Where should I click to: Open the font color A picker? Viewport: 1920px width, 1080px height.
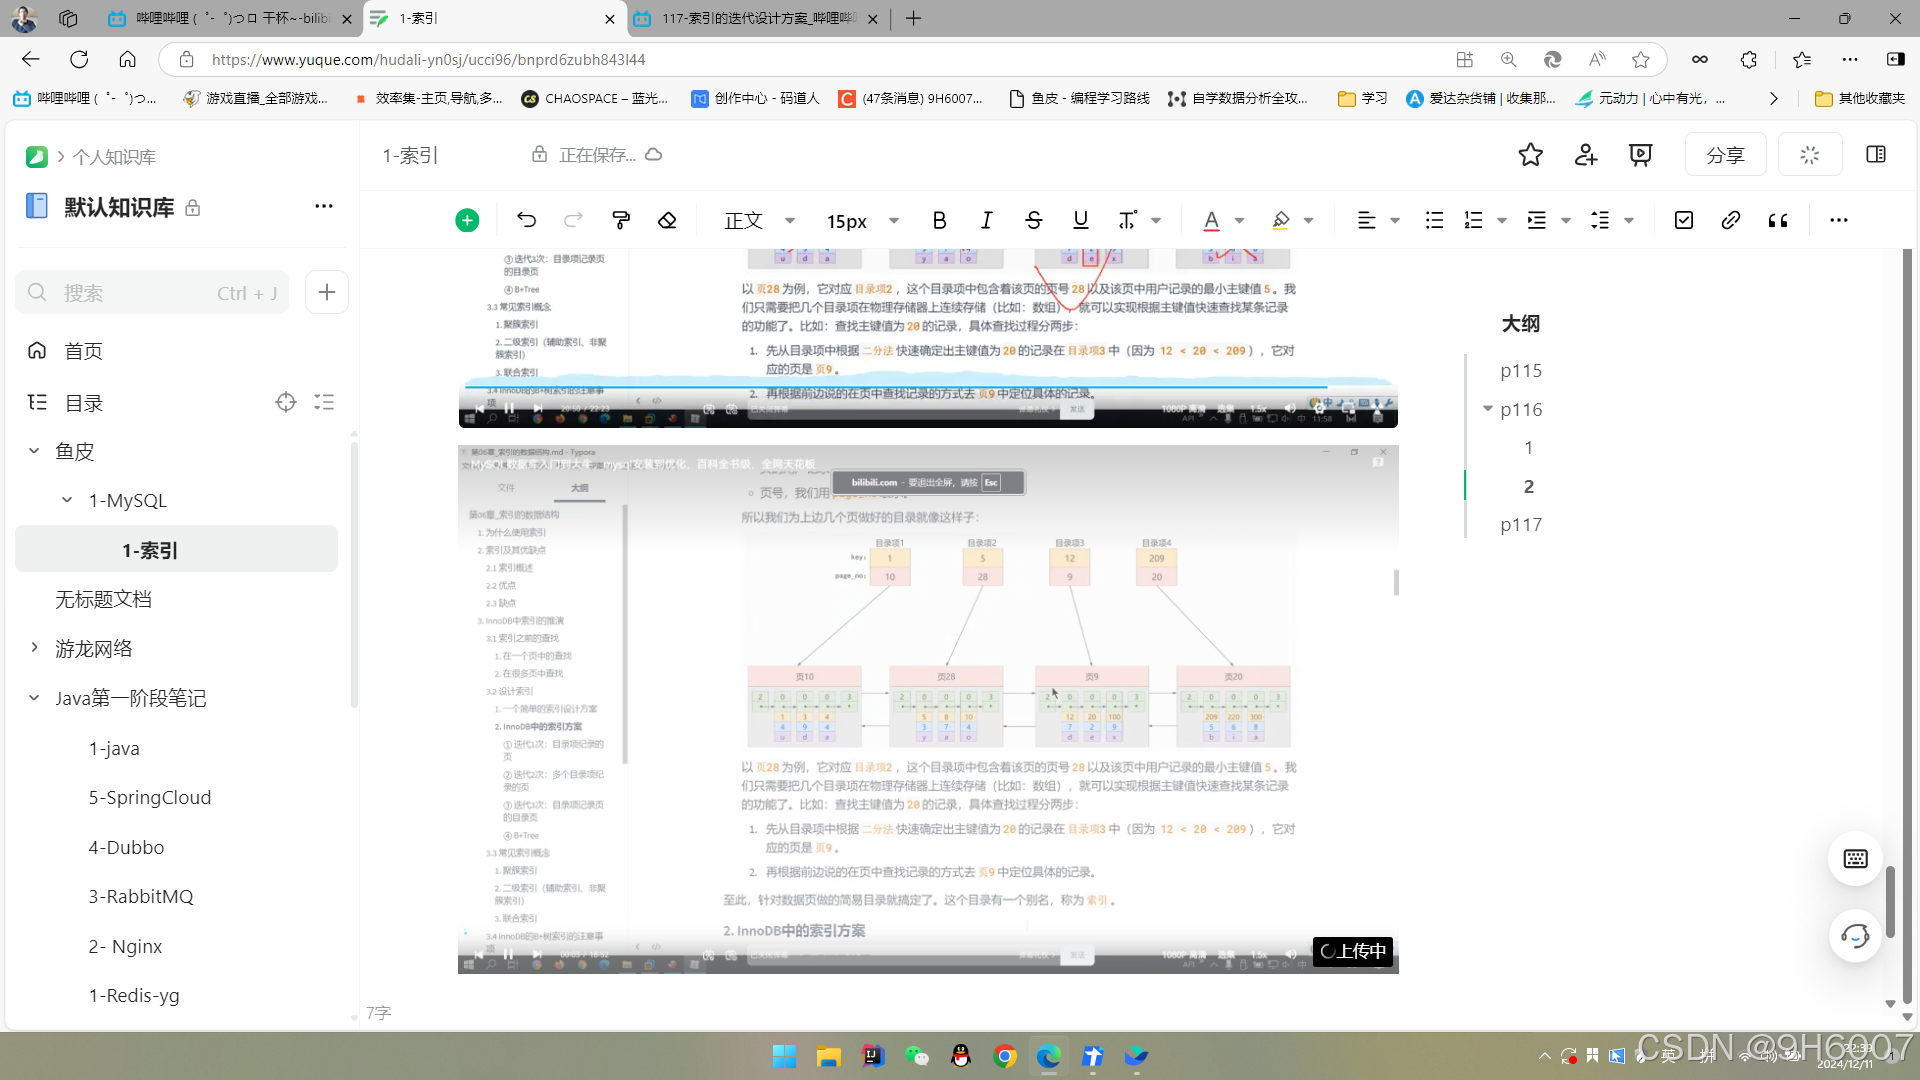[1211, 221]
